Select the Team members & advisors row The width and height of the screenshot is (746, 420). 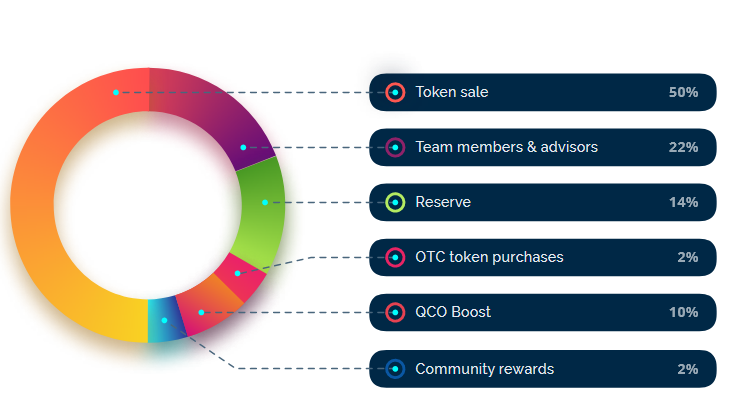click(543, 147)
